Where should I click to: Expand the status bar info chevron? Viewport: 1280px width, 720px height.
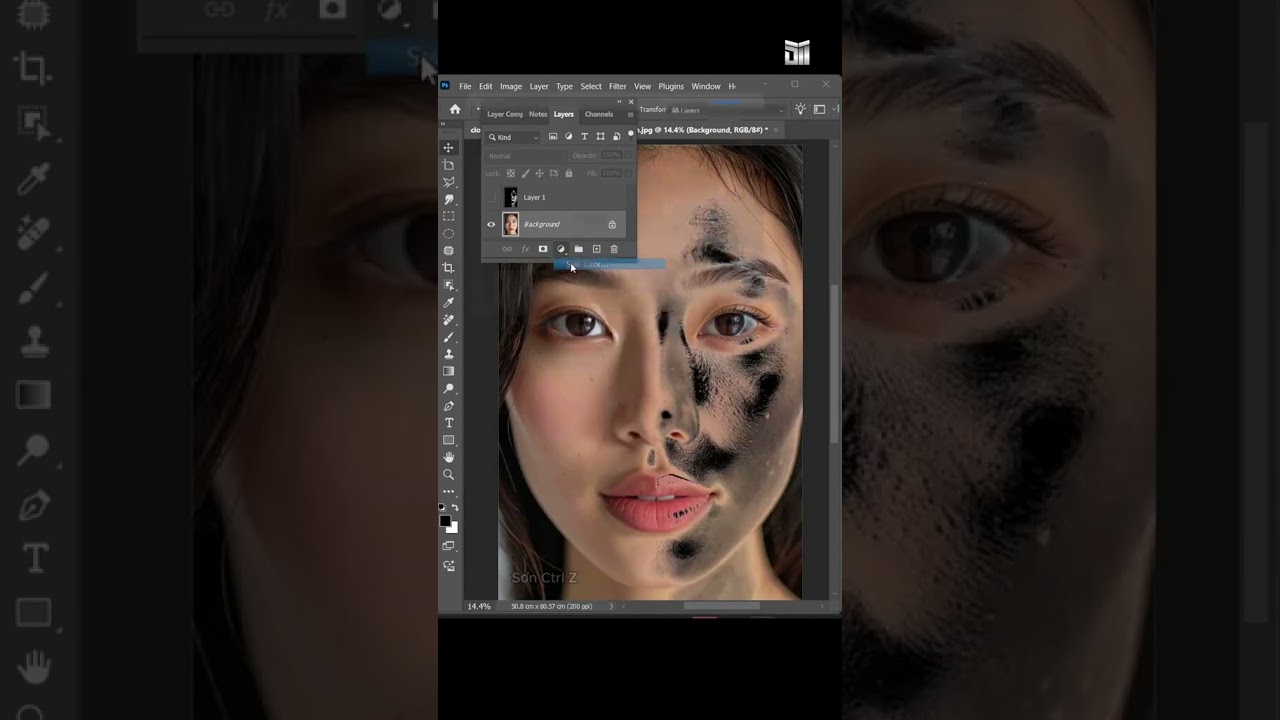tap(612, 606)
